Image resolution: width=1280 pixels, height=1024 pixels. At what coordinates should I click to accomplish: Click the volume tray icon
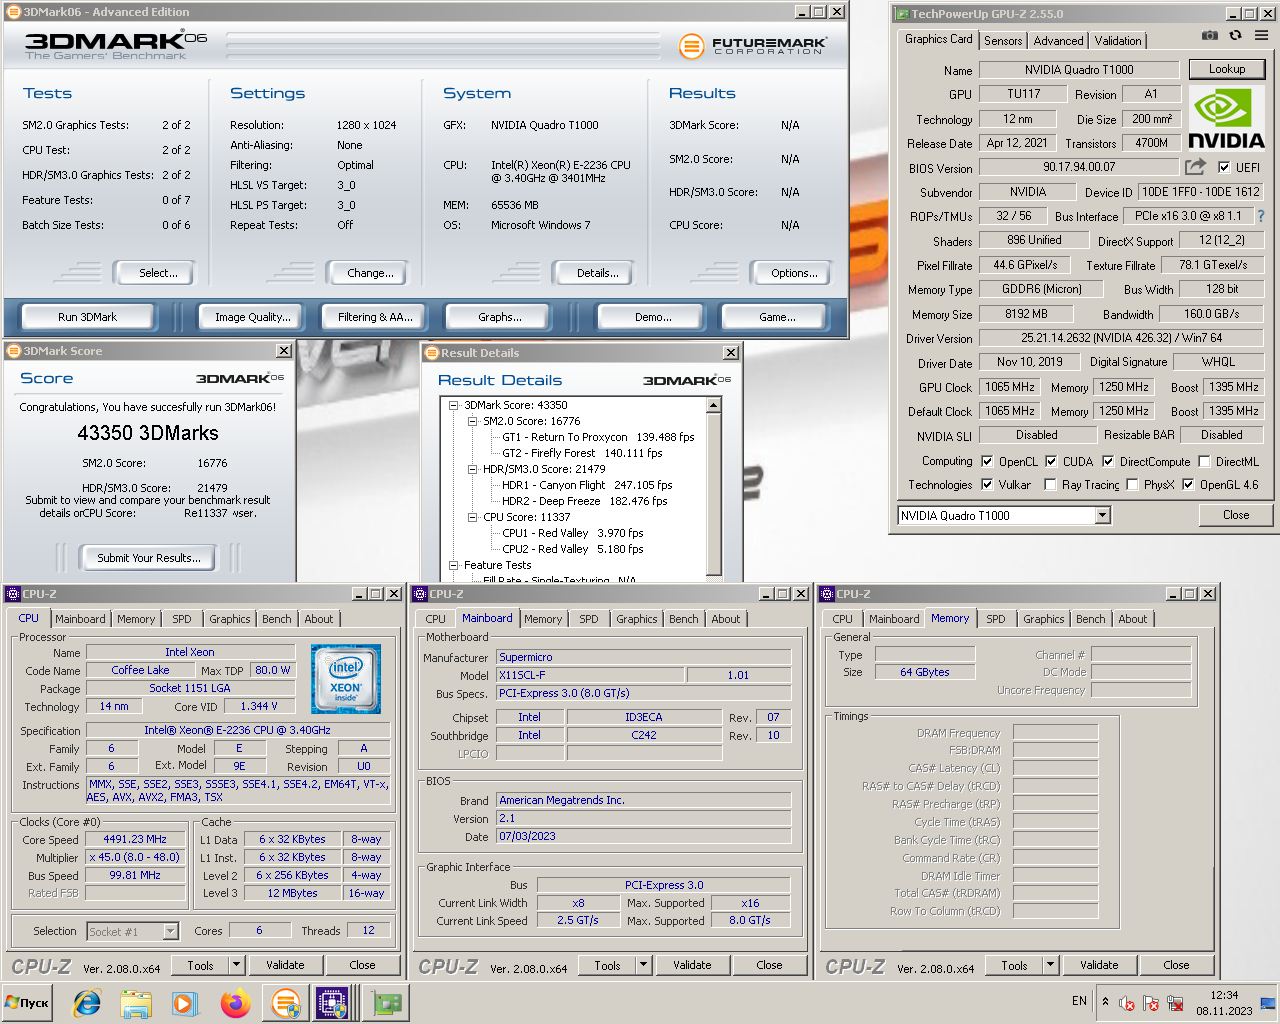click(x=1127, y=1003)
